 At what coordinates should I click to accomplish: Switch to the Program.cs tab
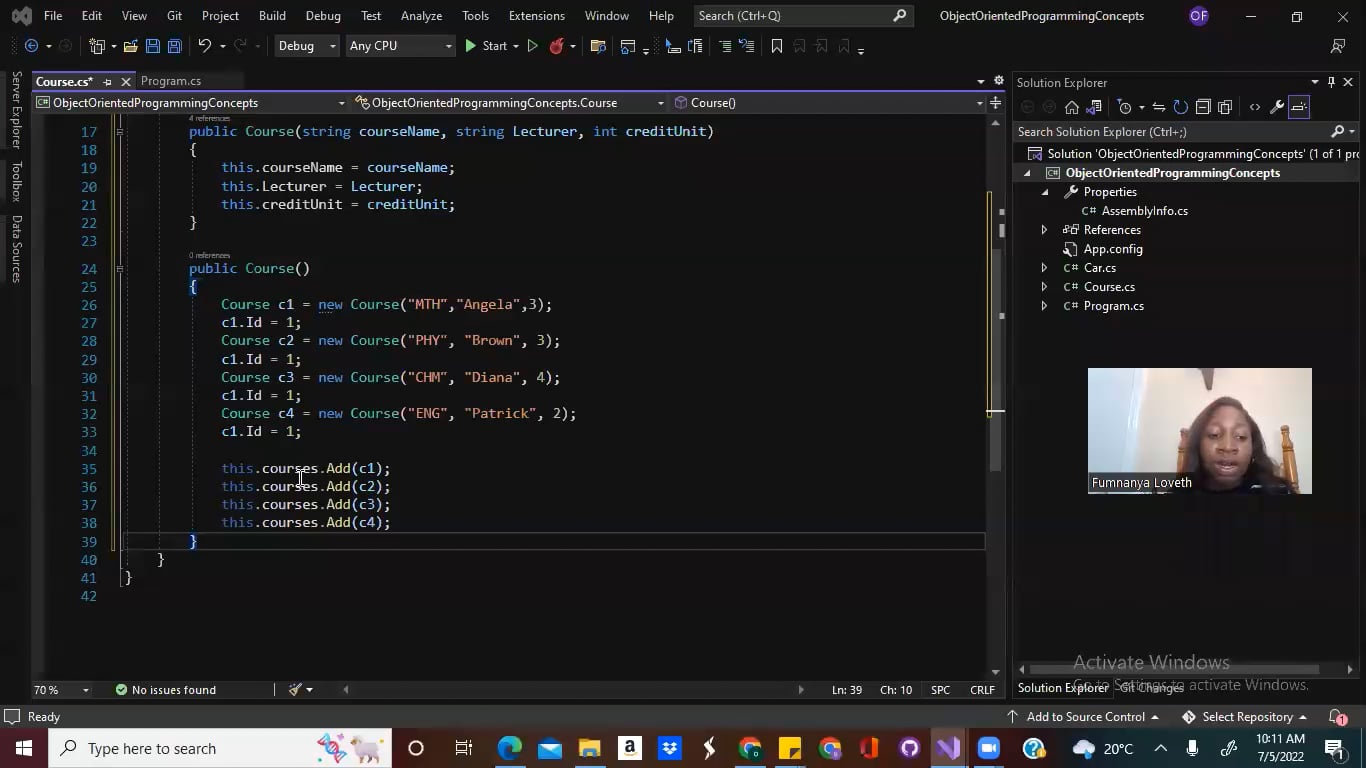[x=171, y=81]
